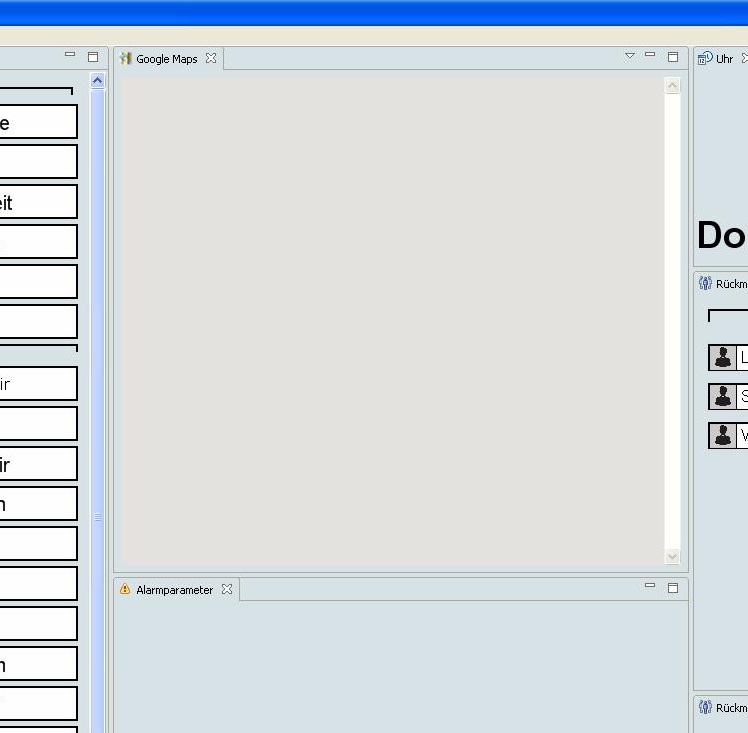Maximize the Google Maps panel
Screen dimensions: 748x733
pos(673,57)
